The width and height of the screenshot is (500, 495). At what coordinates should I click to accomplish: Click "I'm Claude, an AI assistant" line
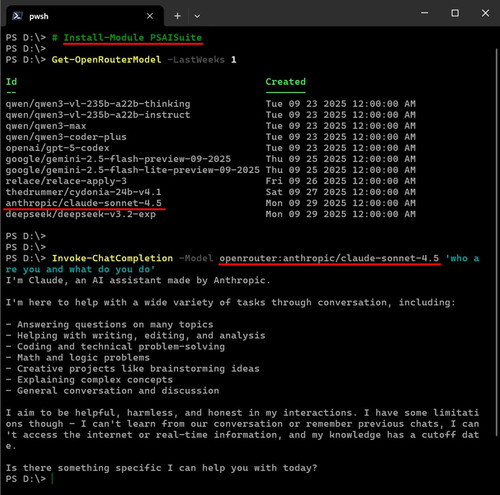coord(138,280)
